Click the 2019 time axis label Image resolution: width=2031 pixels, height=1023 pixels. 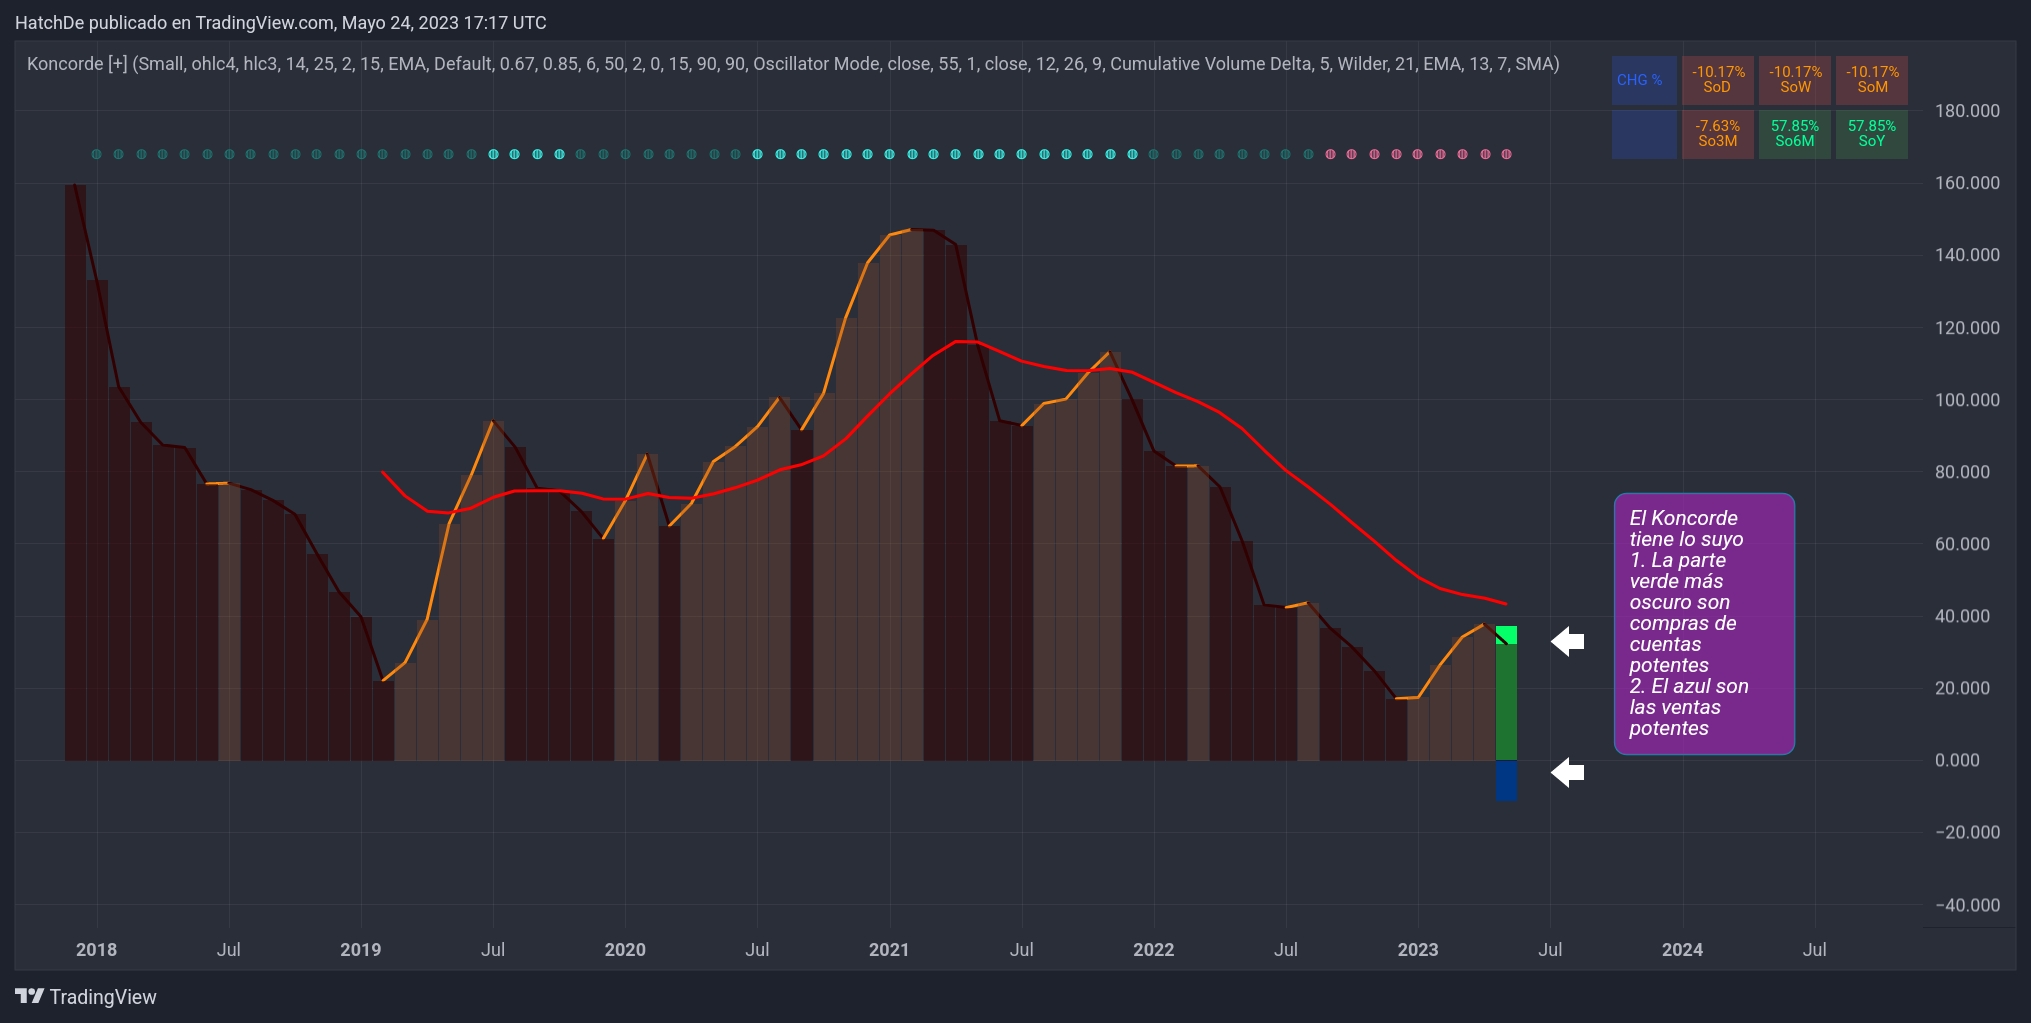(x=360, y=950)
